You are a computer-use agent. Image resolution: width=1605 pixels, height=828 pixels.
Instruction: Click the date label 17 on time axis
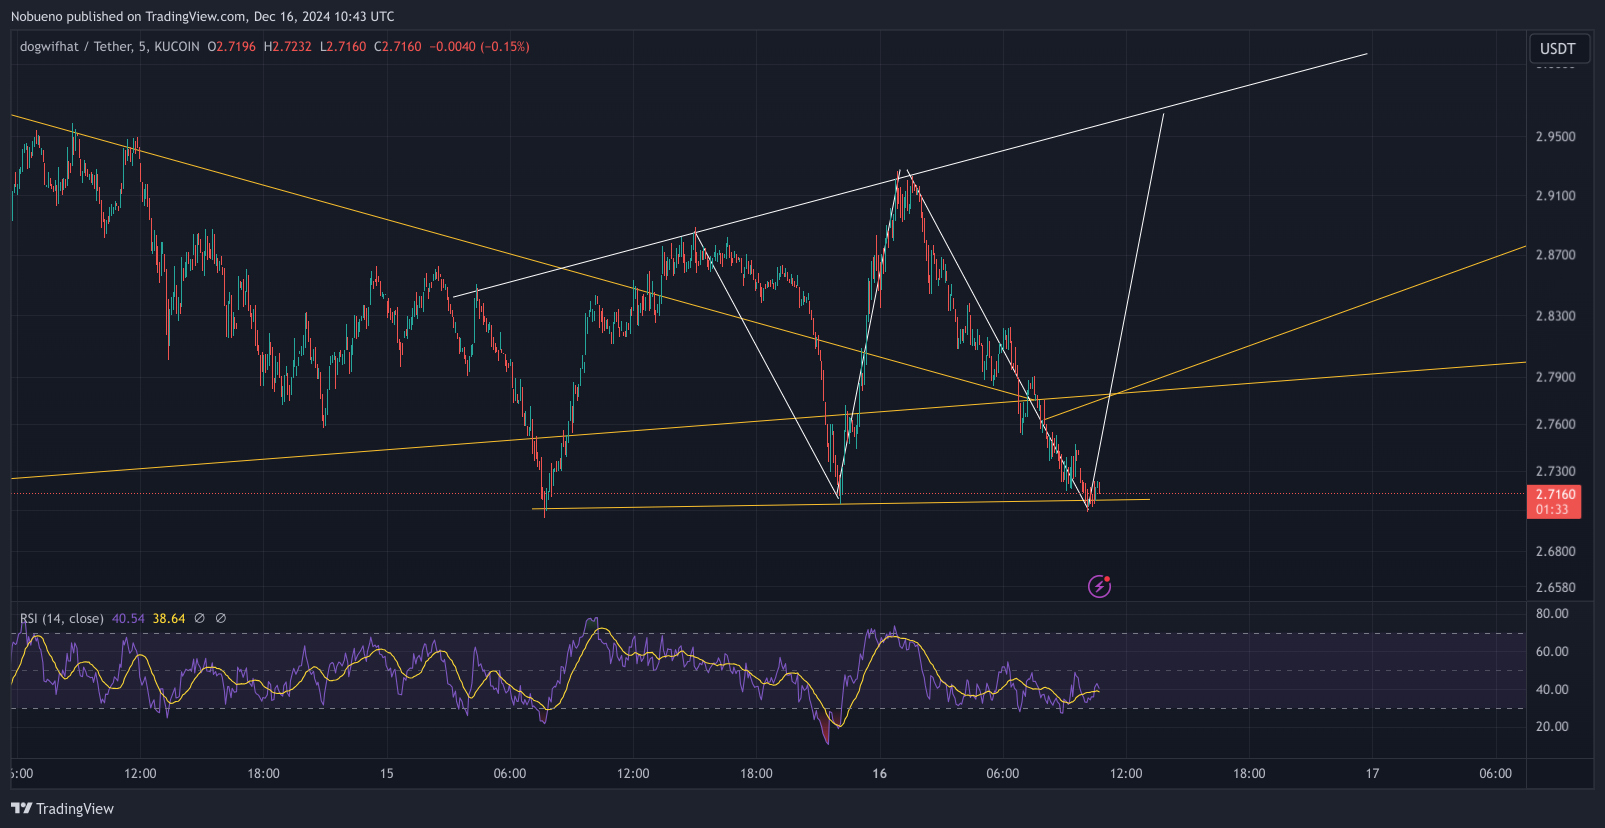1372,773
